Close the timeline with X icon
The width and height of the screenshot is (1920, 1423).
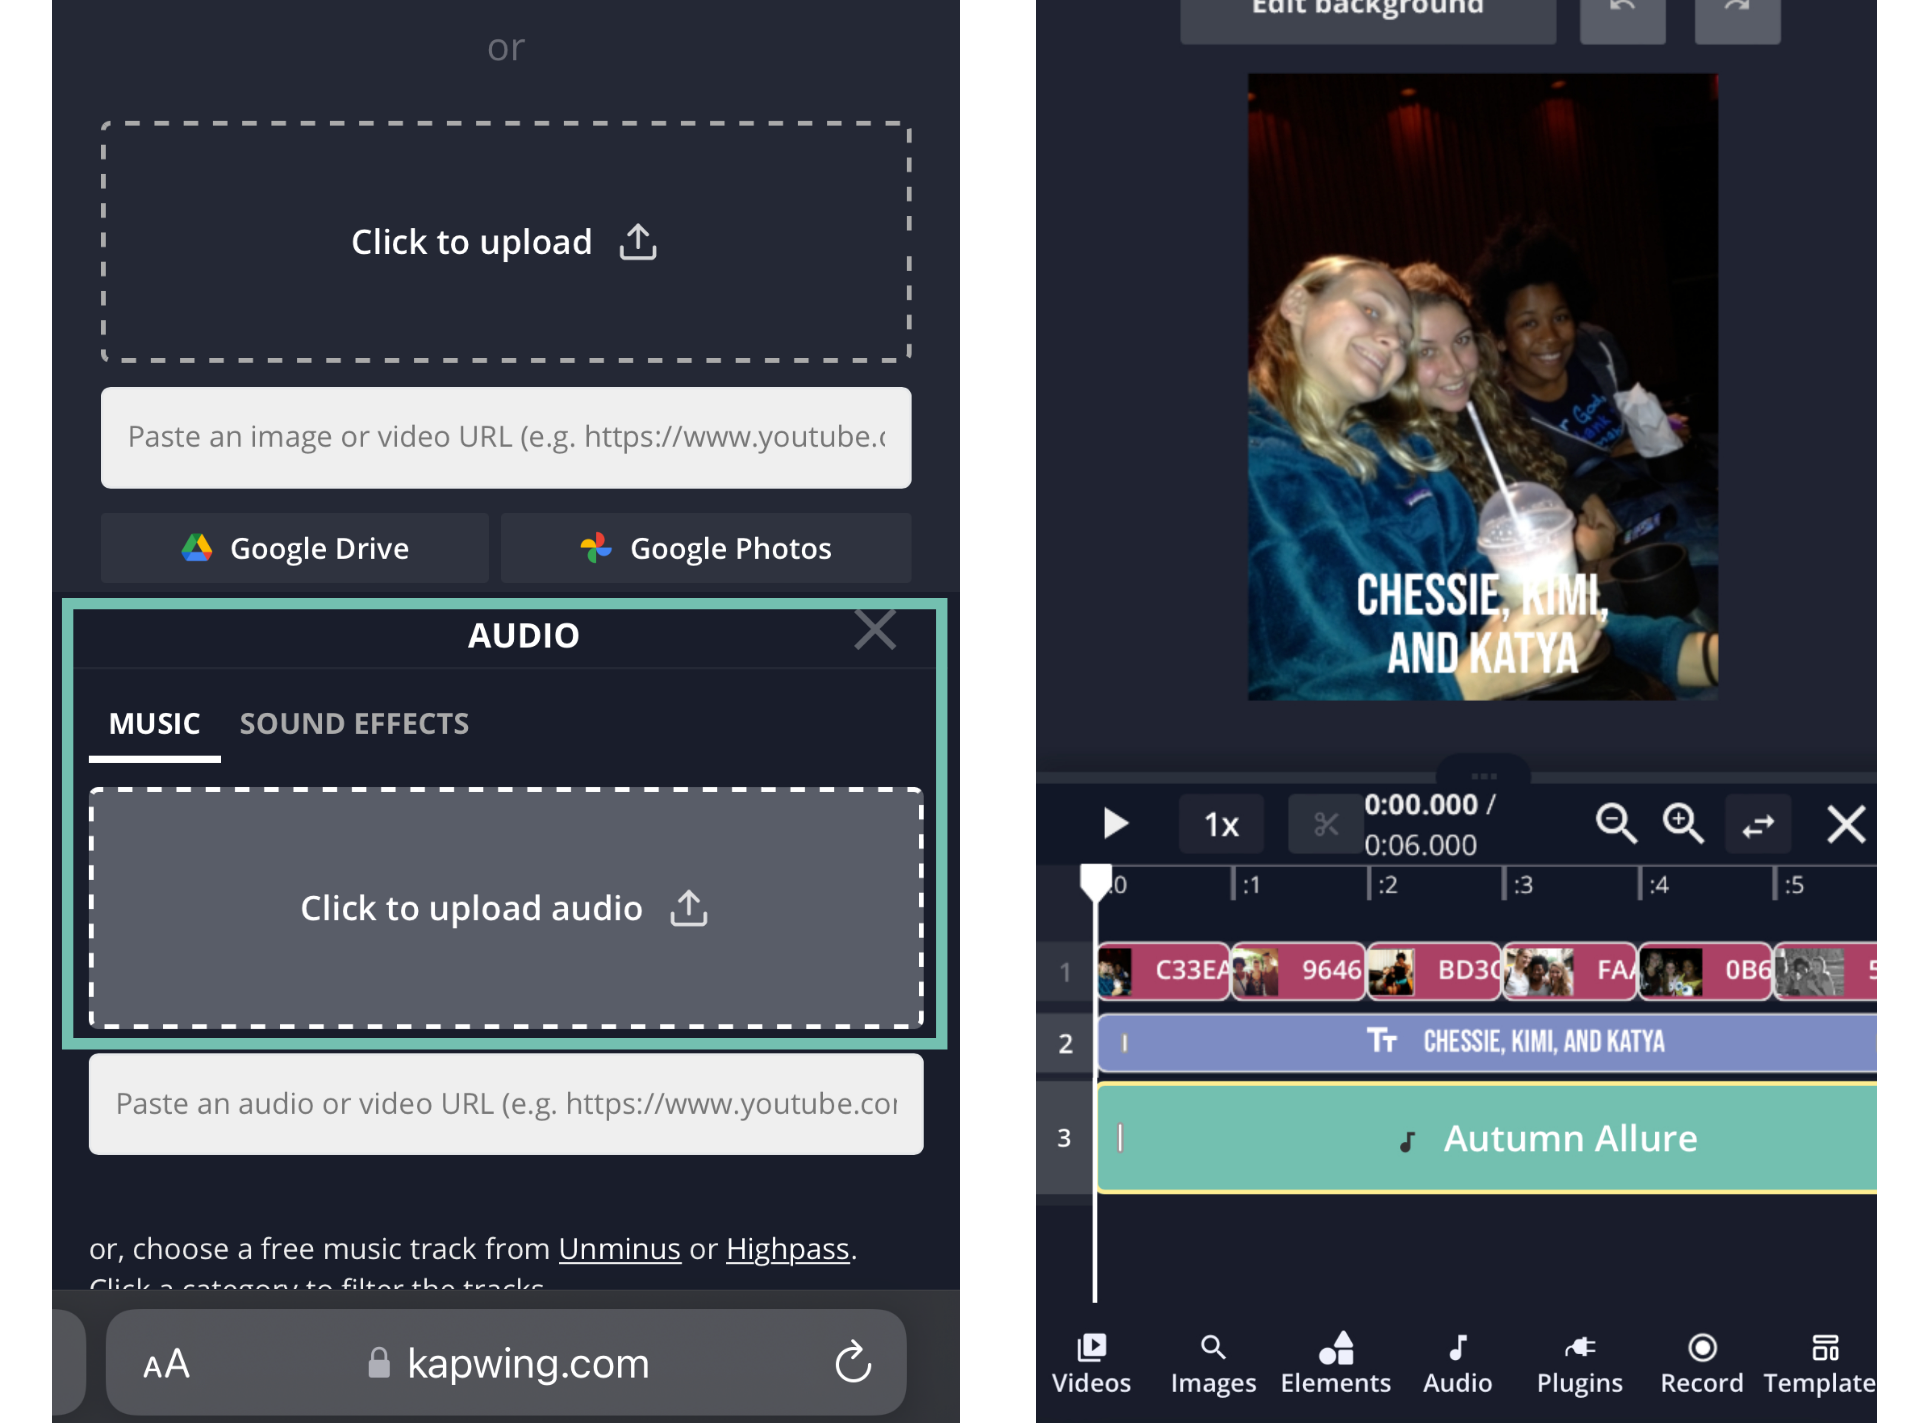(1845, 825)
